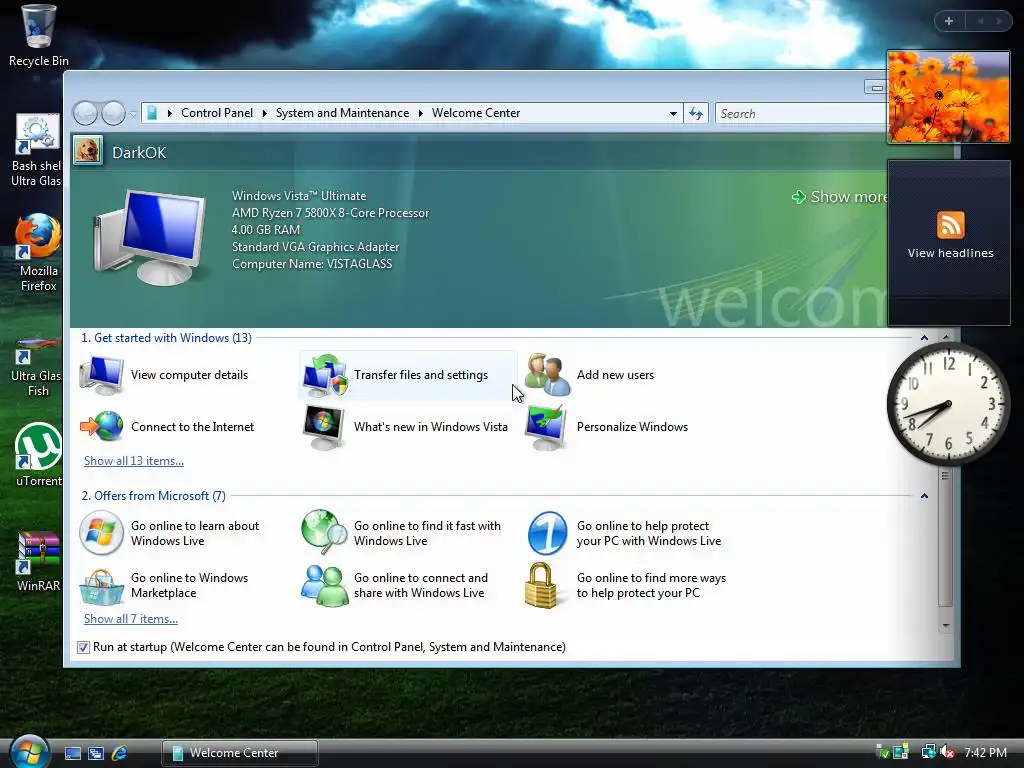Select connect and share with Windows Live
Screen dimensions: 1024x768
click(x=395, y=585)
